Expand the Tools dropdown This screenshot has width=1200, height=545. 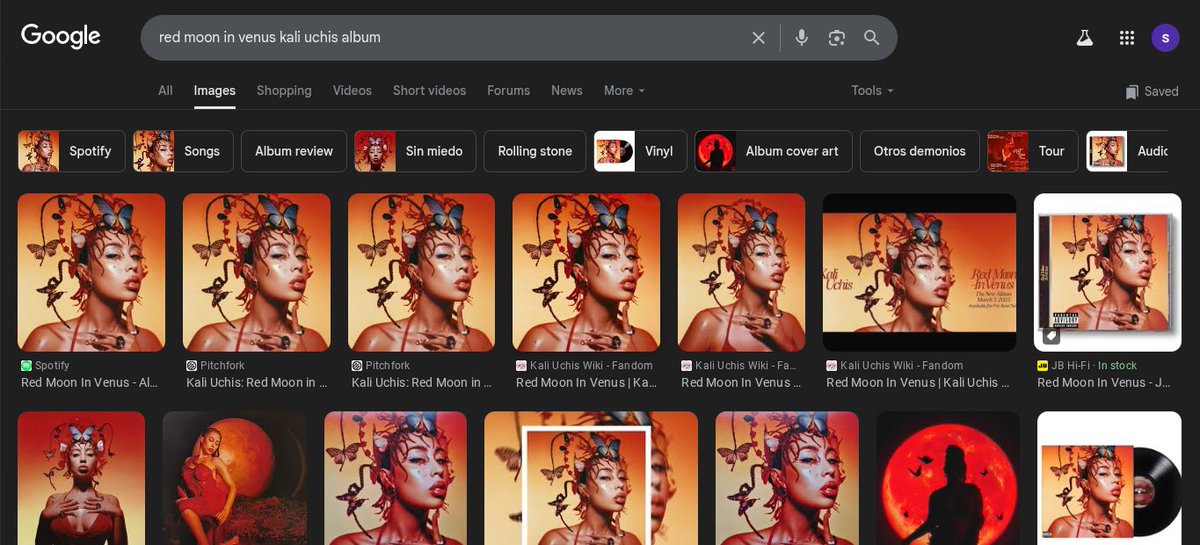point(872,90)
